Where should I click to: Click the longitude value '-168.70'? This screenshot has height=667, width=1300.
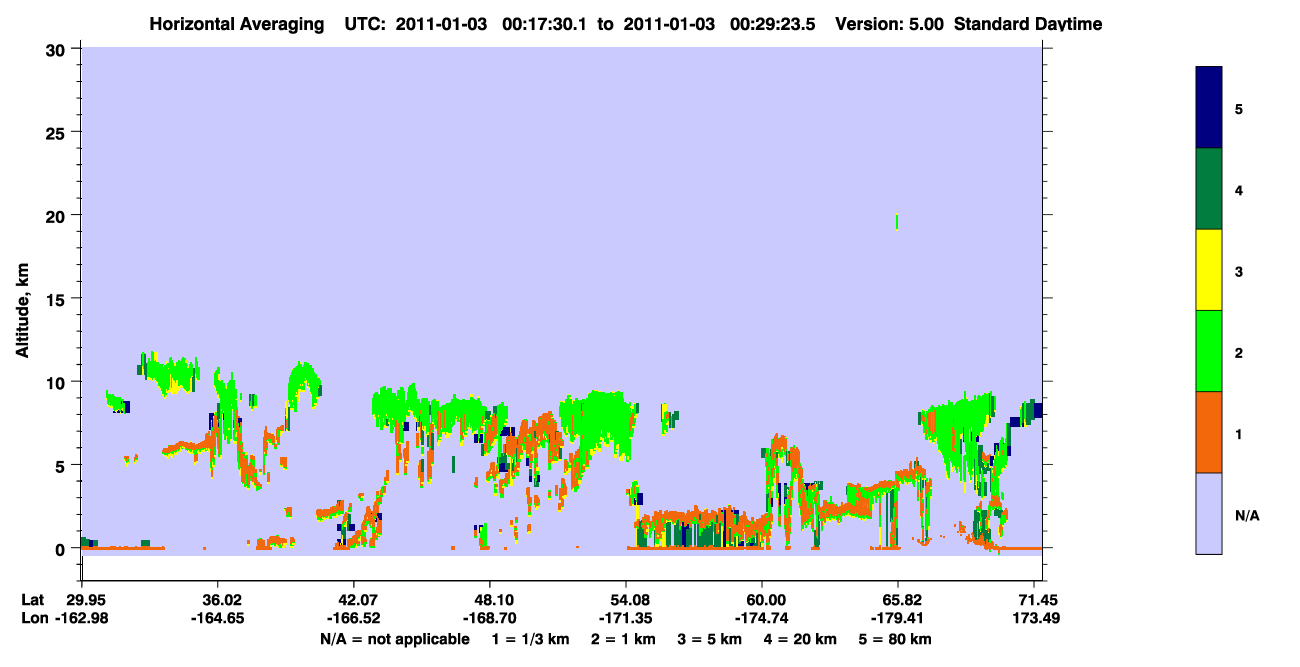[490, 618]
